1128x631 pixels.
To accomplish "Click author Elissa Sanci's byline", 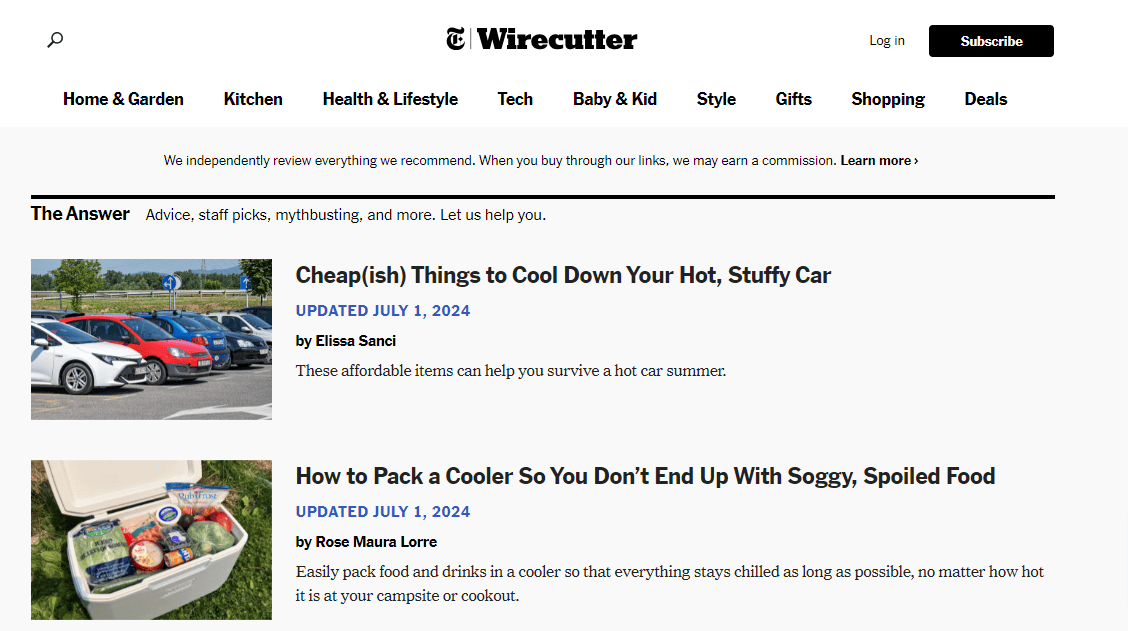I will [x=346, y=340].
